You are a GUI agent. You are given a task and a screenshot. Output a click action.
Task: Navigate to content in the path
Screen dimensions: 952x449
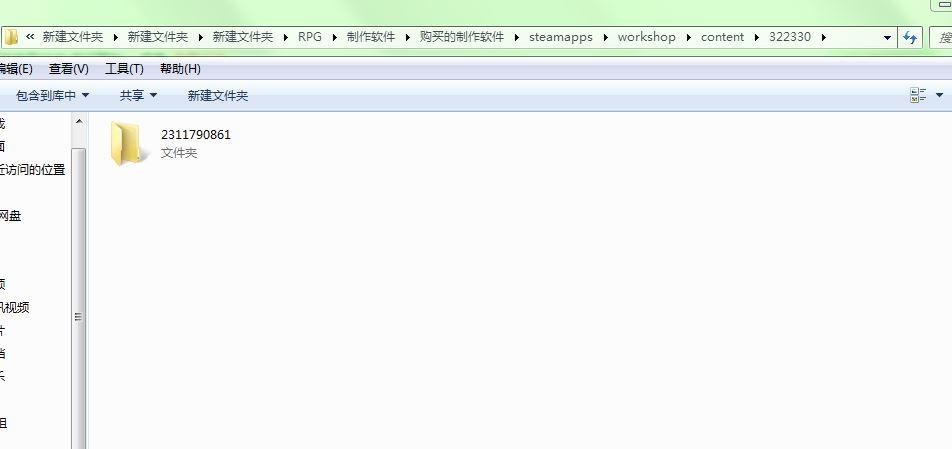(722, 36)
